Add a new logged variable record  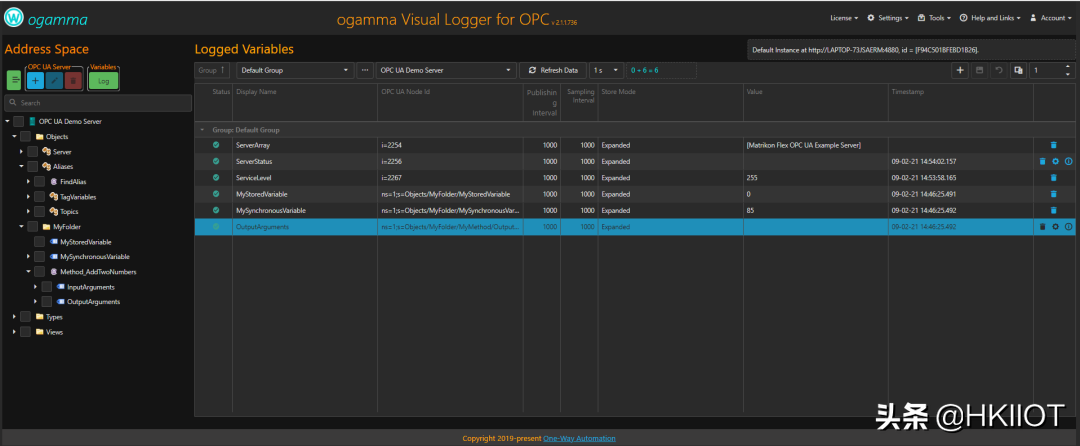coord(960,70)
